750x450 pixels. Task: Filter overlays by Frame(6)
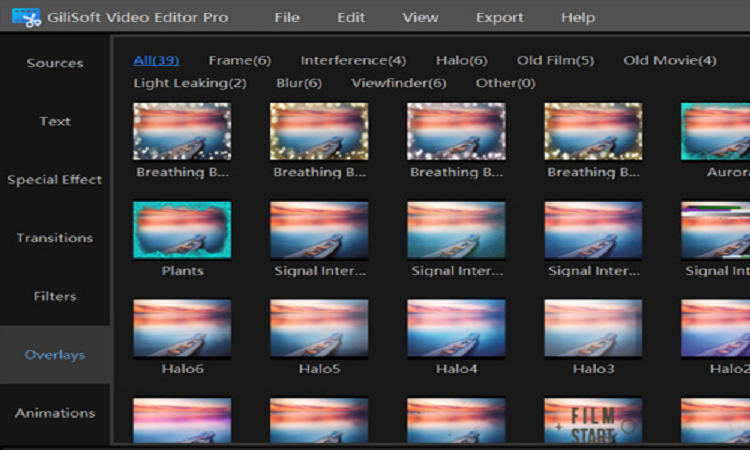pos(239,61)
